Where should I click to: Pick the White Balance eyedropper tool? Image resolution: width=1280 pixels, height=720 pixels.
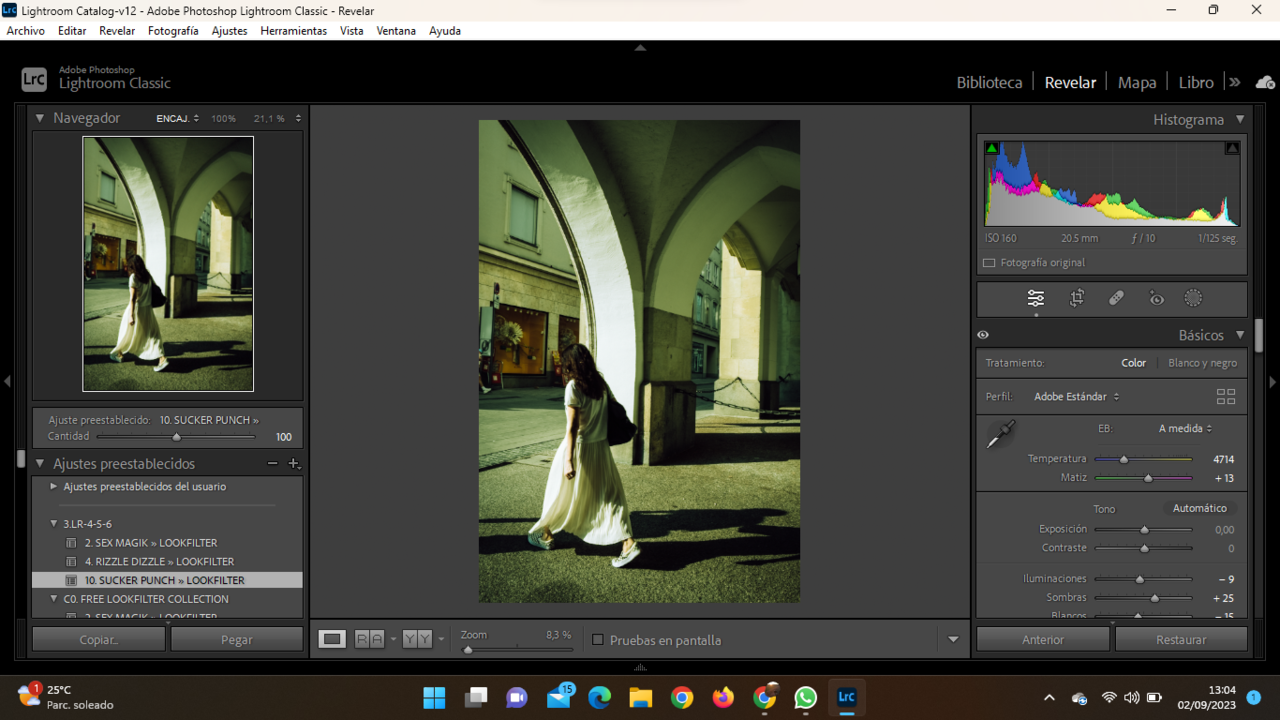tap(1000, 434)
